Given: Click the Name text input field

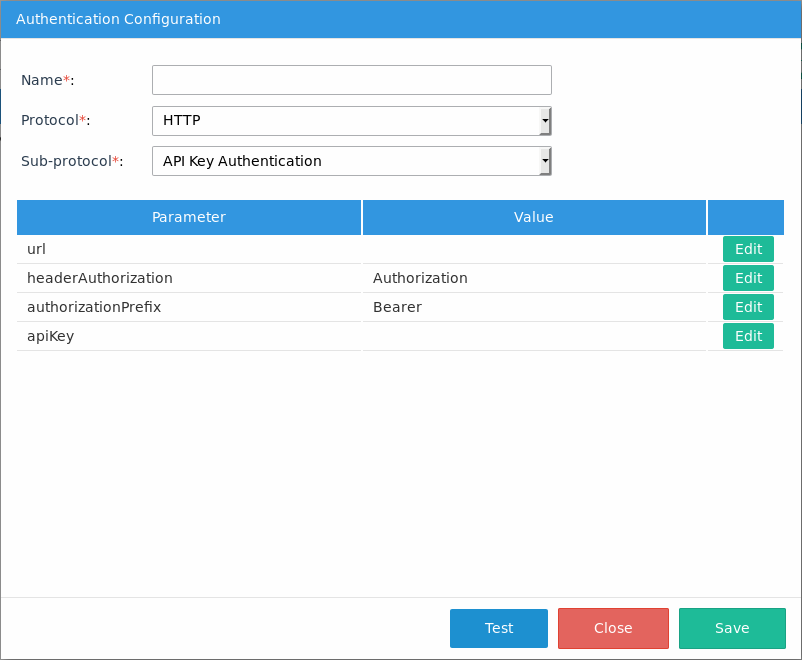Looking at the screenshot, I should pyautogui.click(x=351, y=80).
